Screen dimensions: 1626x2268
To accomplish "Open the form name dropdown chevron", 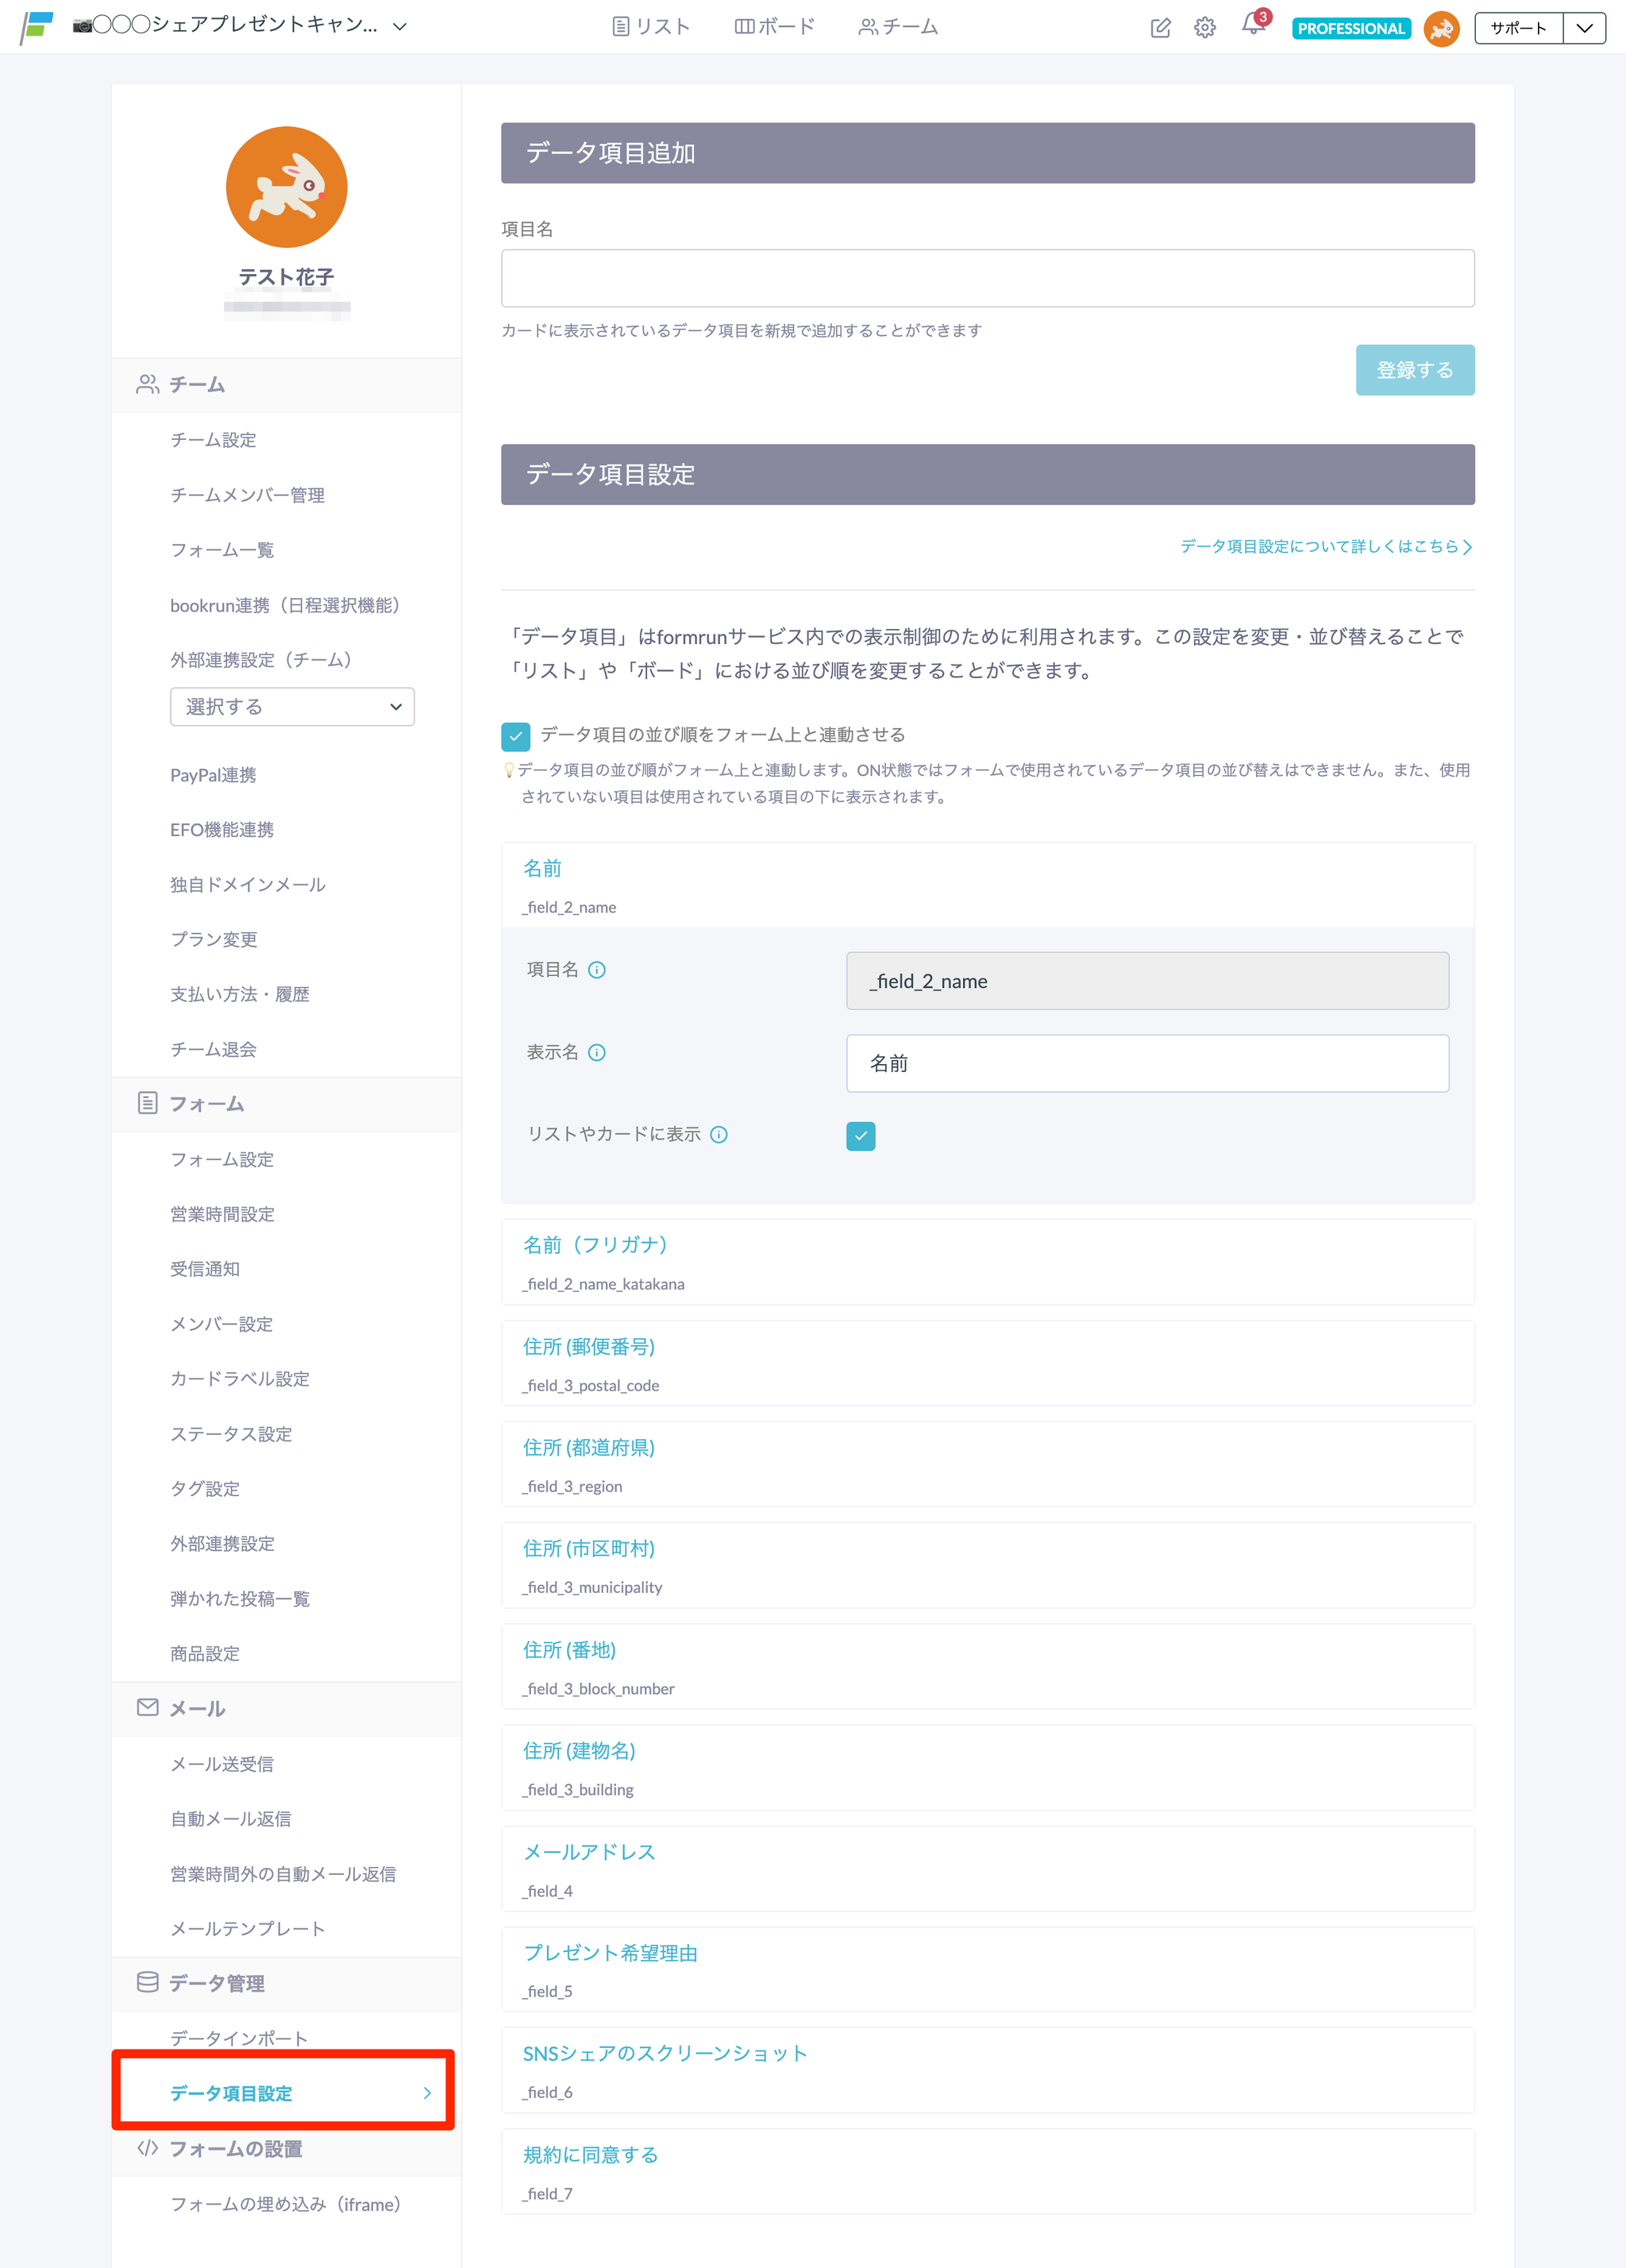I will 400,27.
